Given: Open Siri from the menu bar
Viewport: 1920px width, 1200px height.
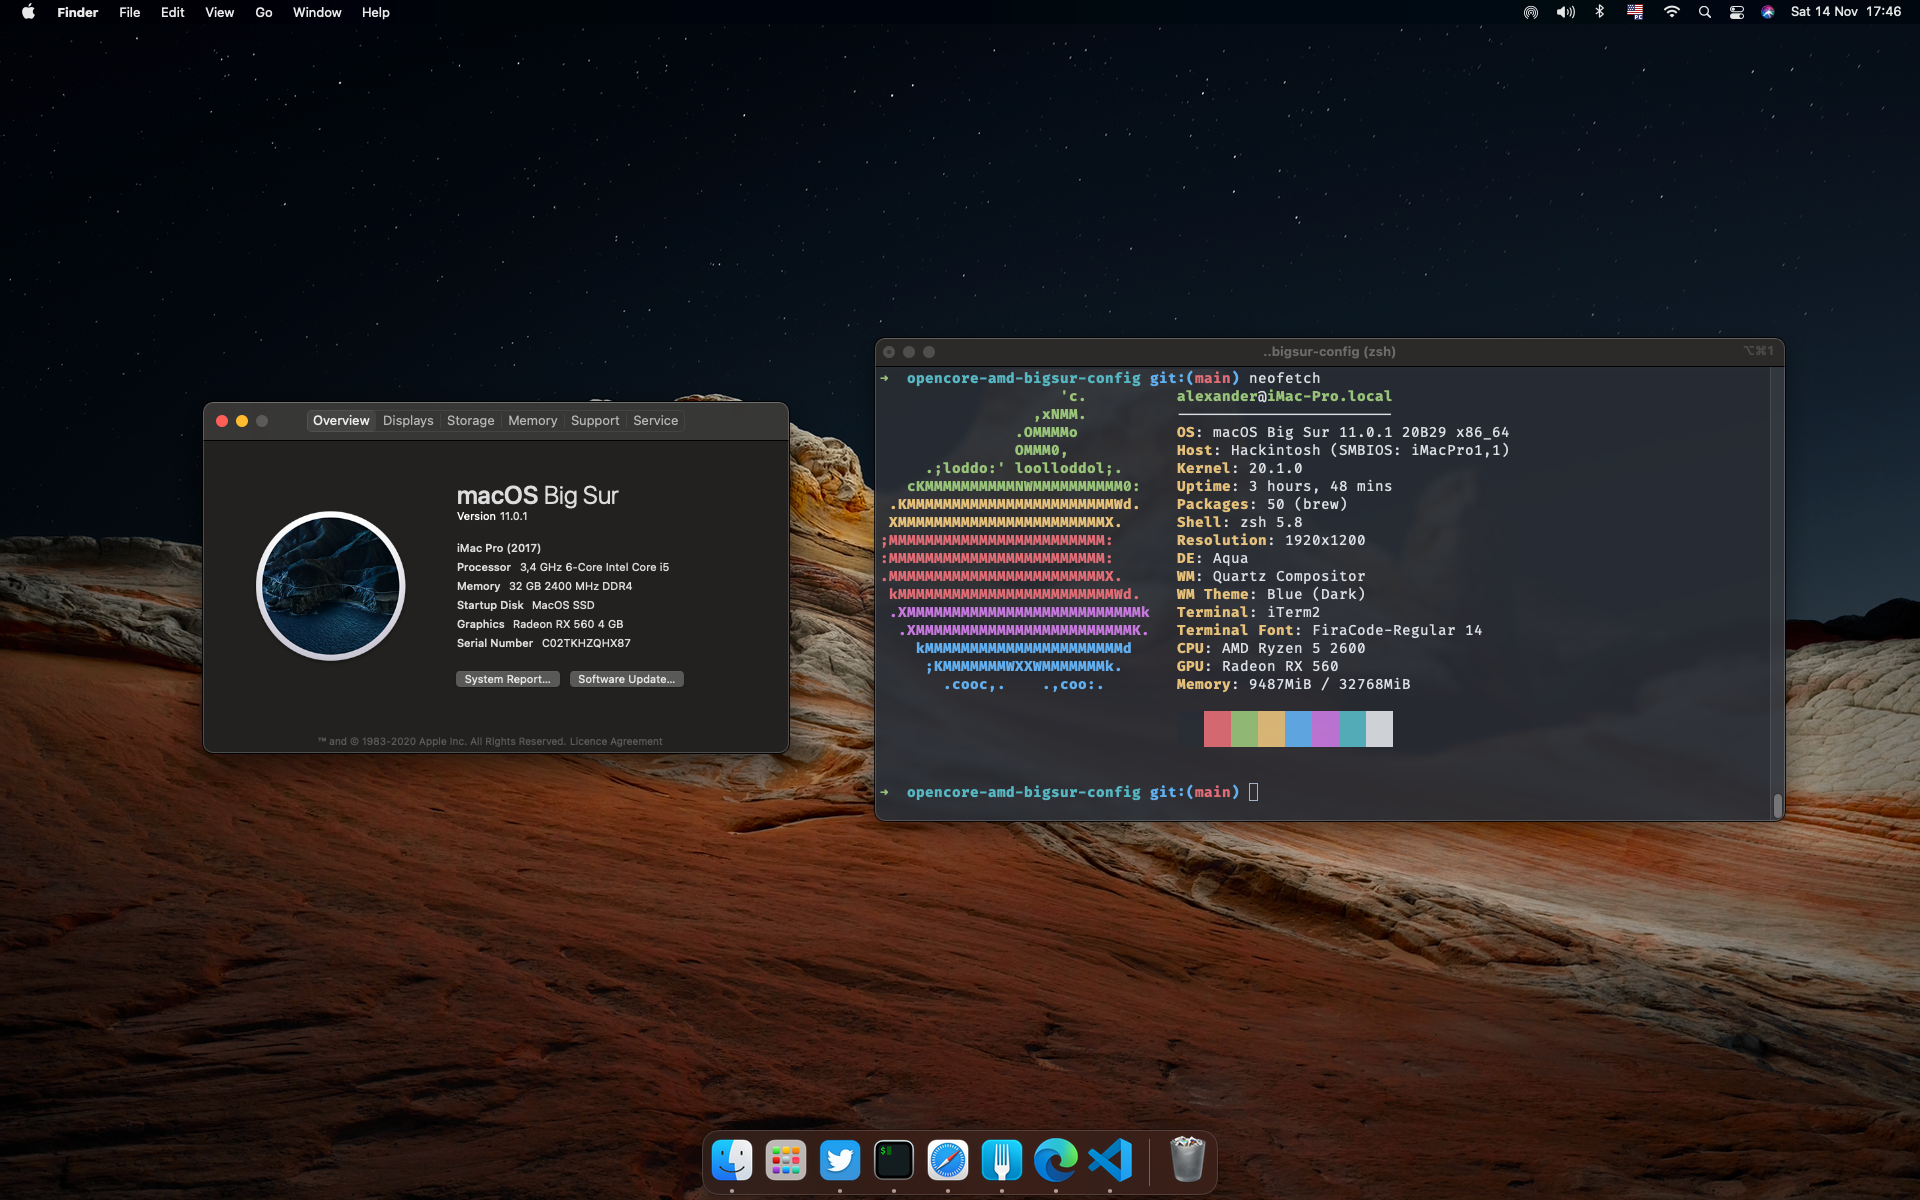Looking at the screenshot, I should pos(1768,12).
